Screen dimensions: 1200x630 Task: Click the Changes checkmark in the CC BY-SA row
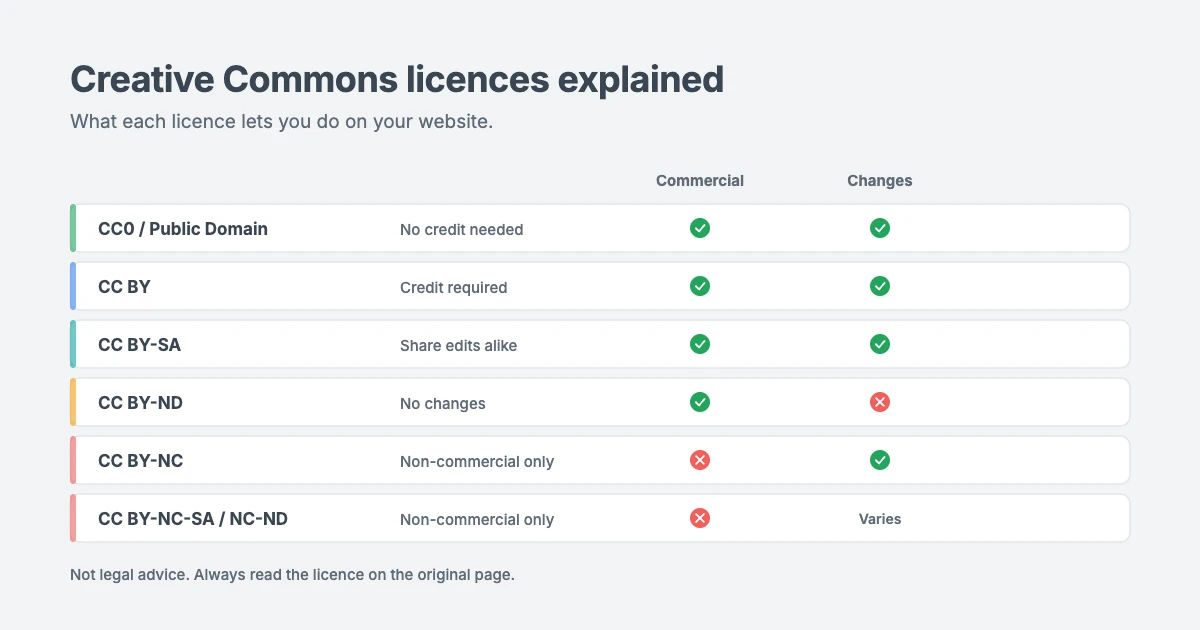880,344
